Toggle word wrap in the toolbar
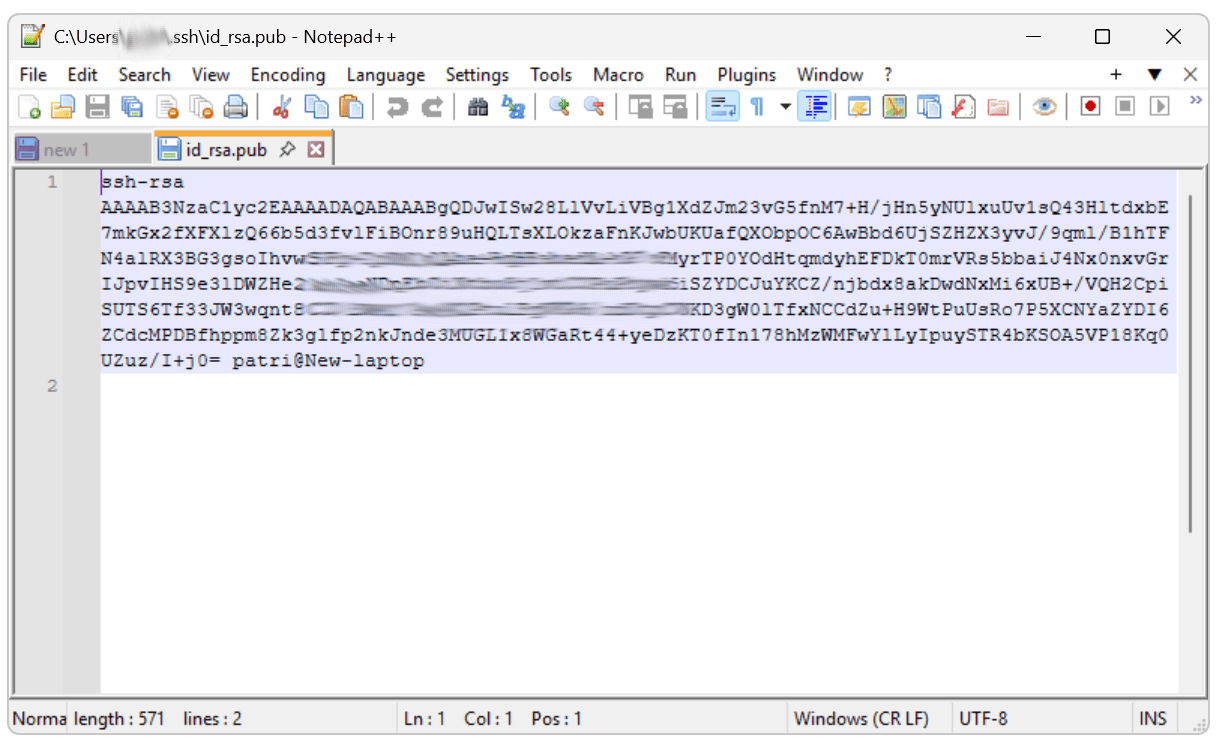 (722, 106)
